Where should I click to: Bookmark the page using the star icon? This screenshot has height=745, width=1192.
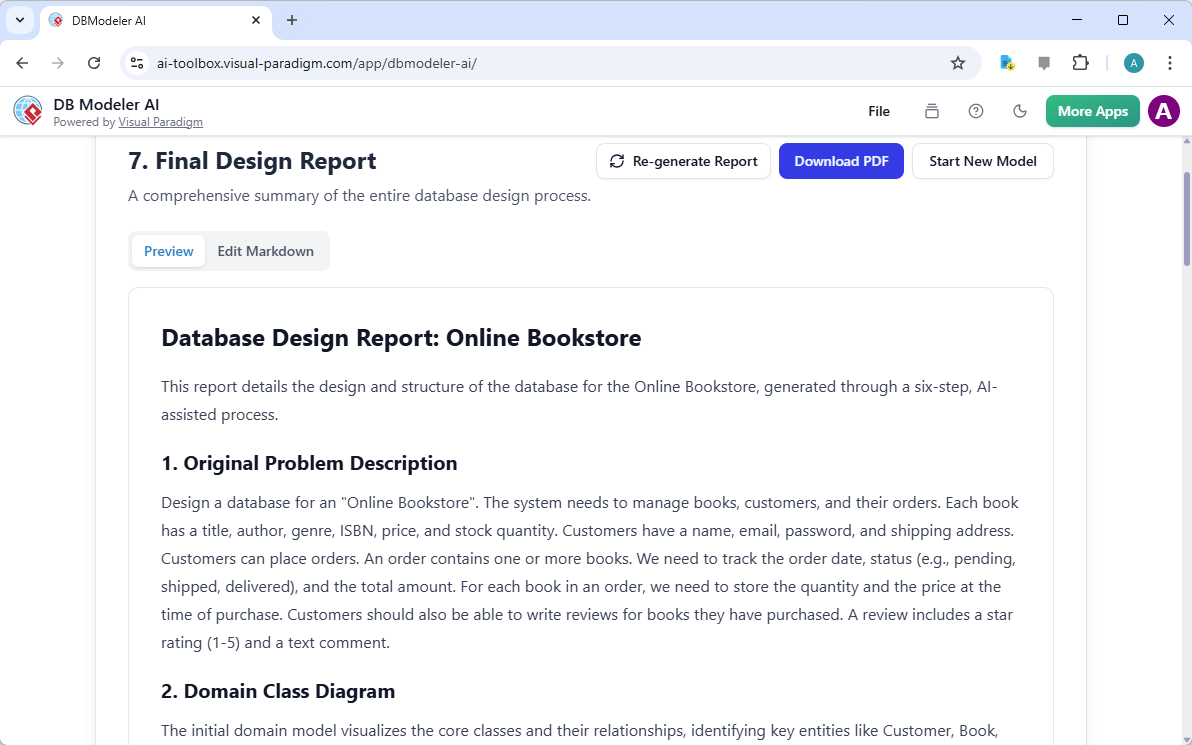[958, 62]
